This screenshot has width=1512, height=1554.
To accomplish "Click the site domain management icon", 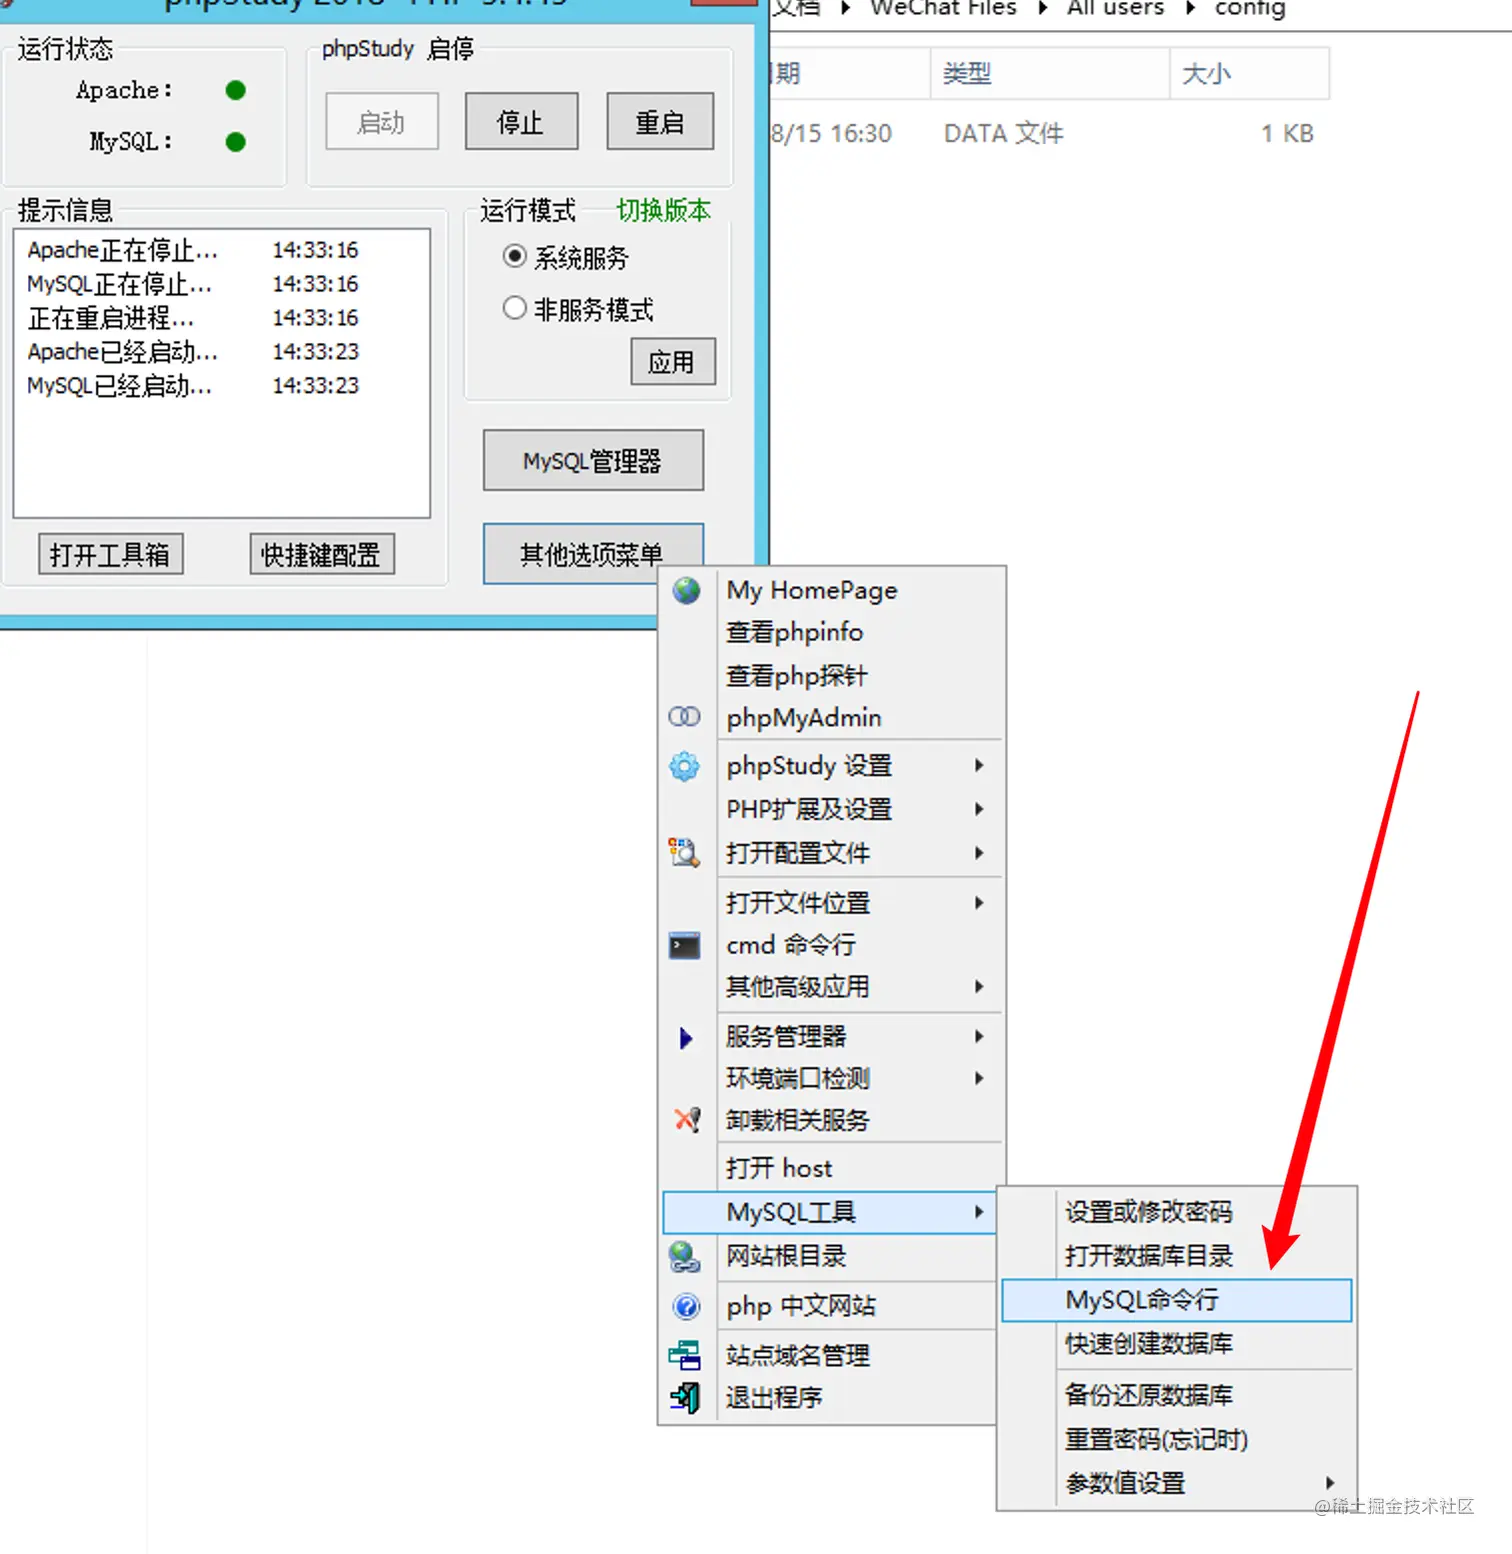I will tap(684, 1355).
